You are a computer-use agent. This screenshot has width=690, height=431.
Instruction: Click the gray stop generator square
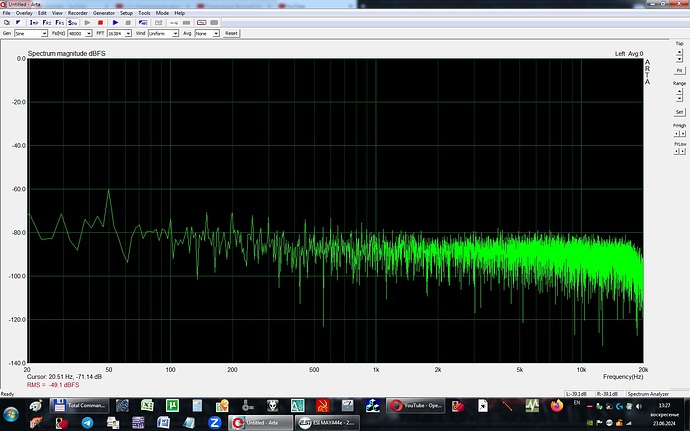128,22
